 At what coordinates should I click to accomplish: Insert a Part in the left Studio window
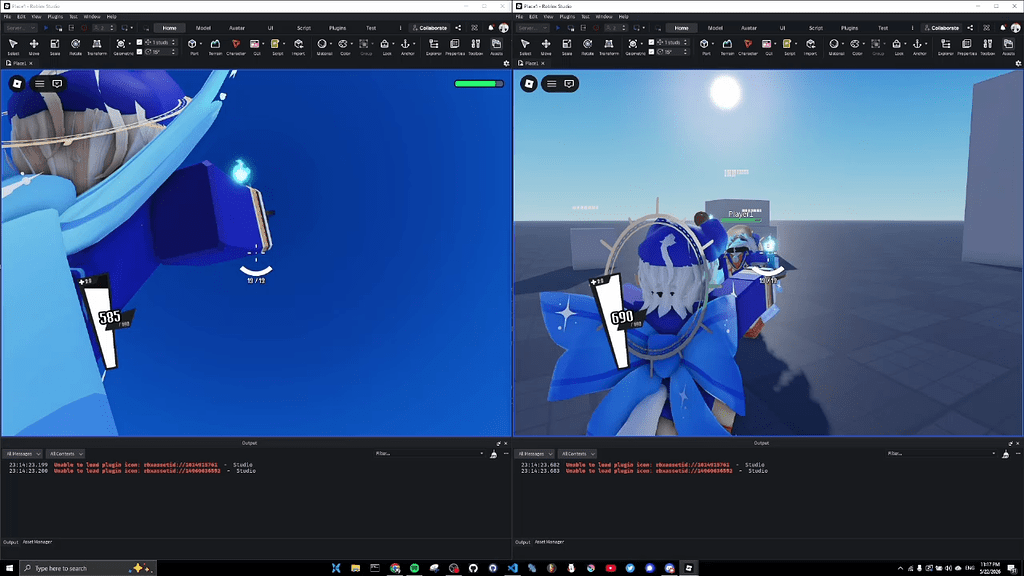point(193,46)
